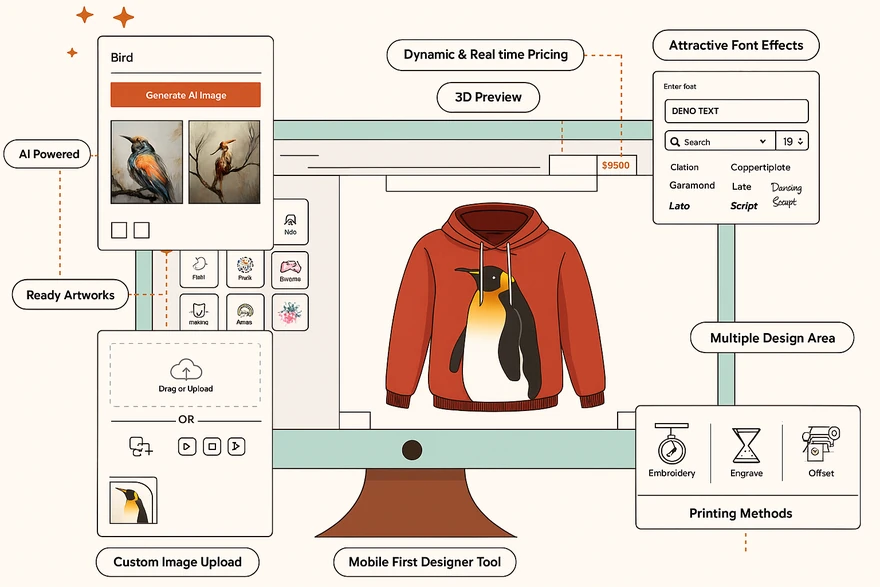The height and width of the screenshot is (587, 880).
Task: Click the copy shapes icon below OR divider
Action: pyautogui.click(x=138, y=447)
